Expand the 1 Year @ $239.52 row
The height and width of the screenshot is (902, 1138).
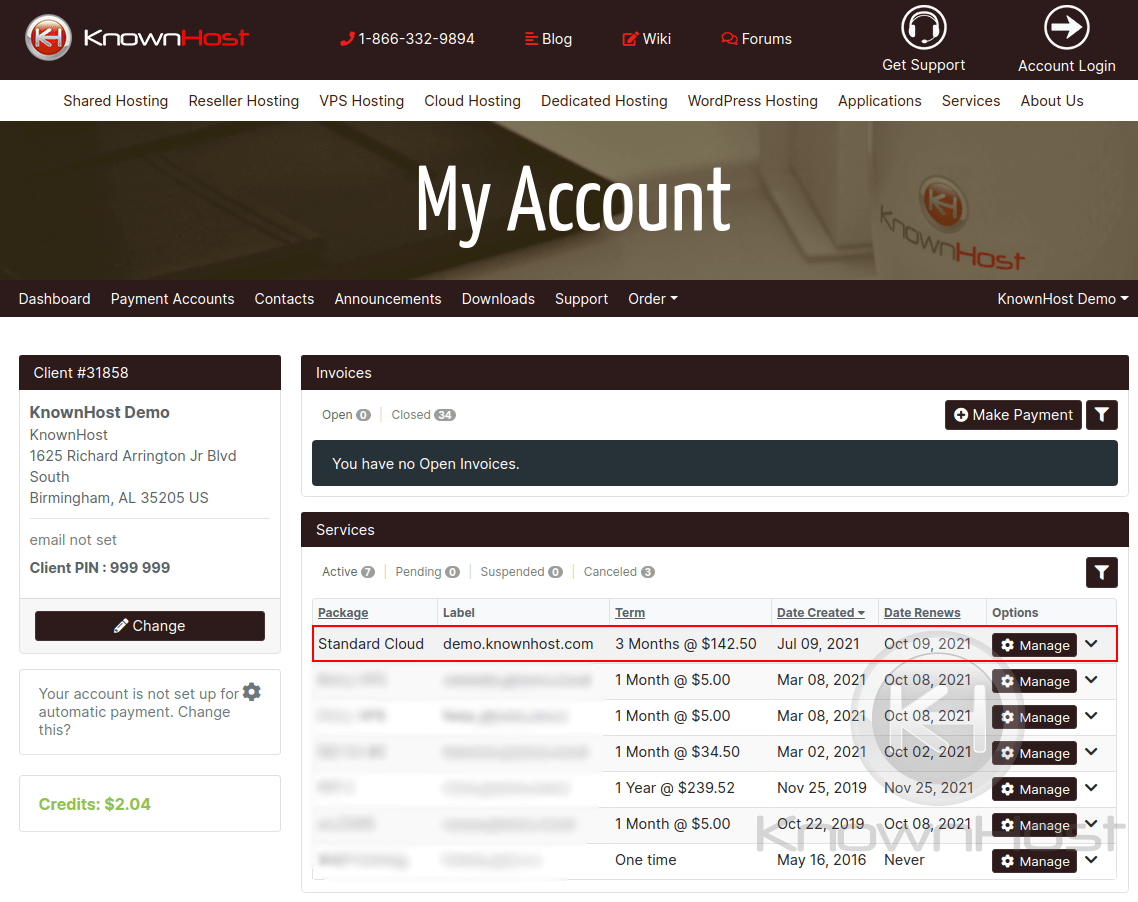coord(1092,788)
